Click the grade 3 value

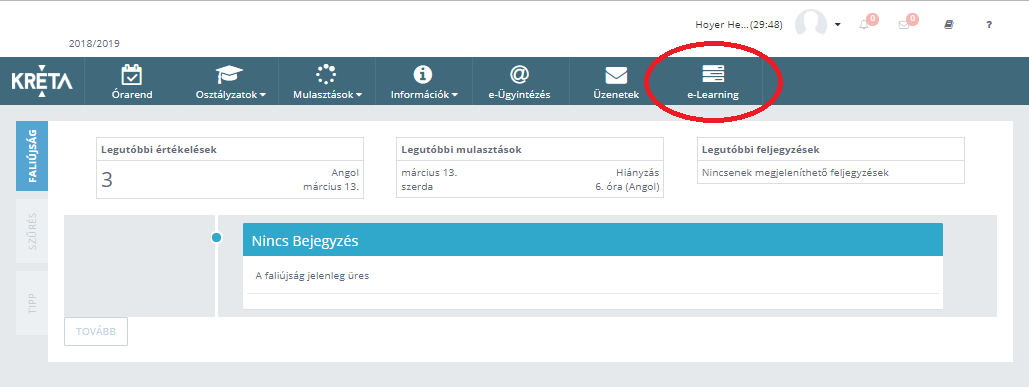click(107, 179)
